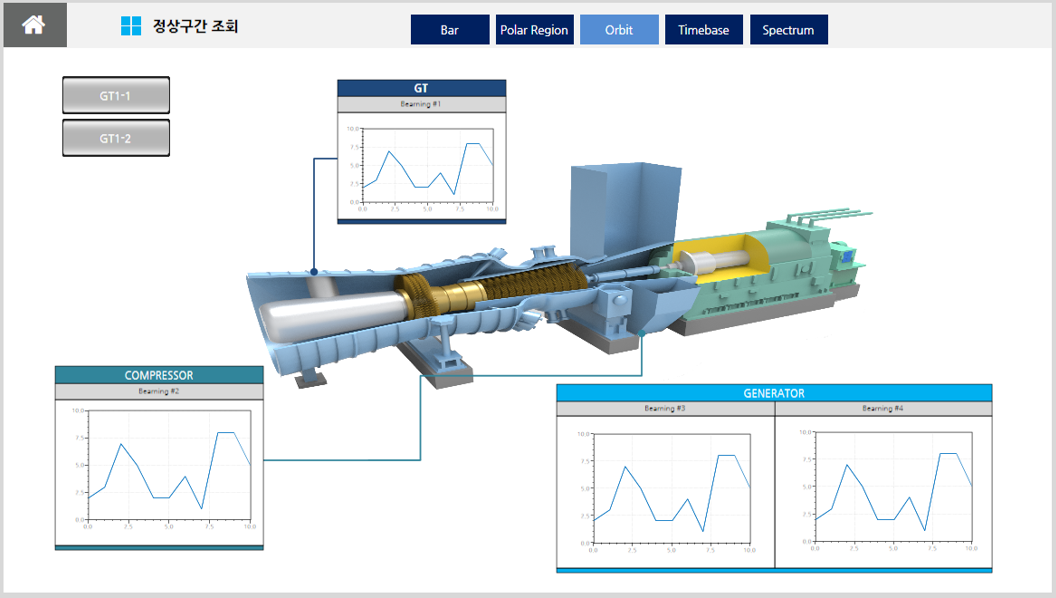
Task: Switch to the Spectrum tab
Action: pyautogui.click(x=789, y=30)
